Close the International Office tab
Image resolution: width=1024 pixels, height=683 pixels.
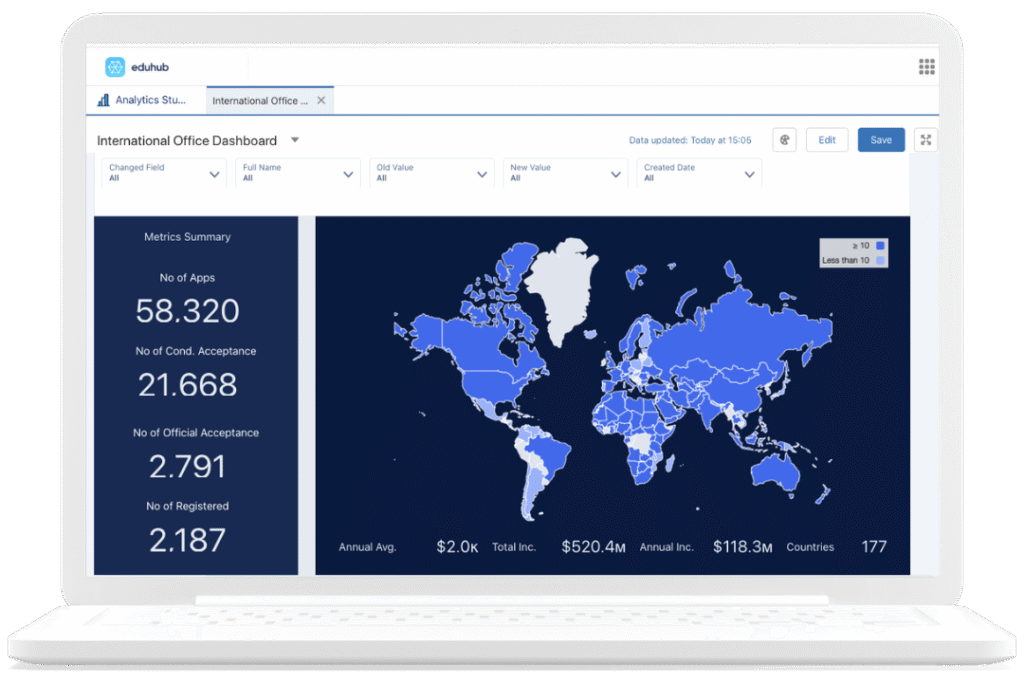point(320,100)
